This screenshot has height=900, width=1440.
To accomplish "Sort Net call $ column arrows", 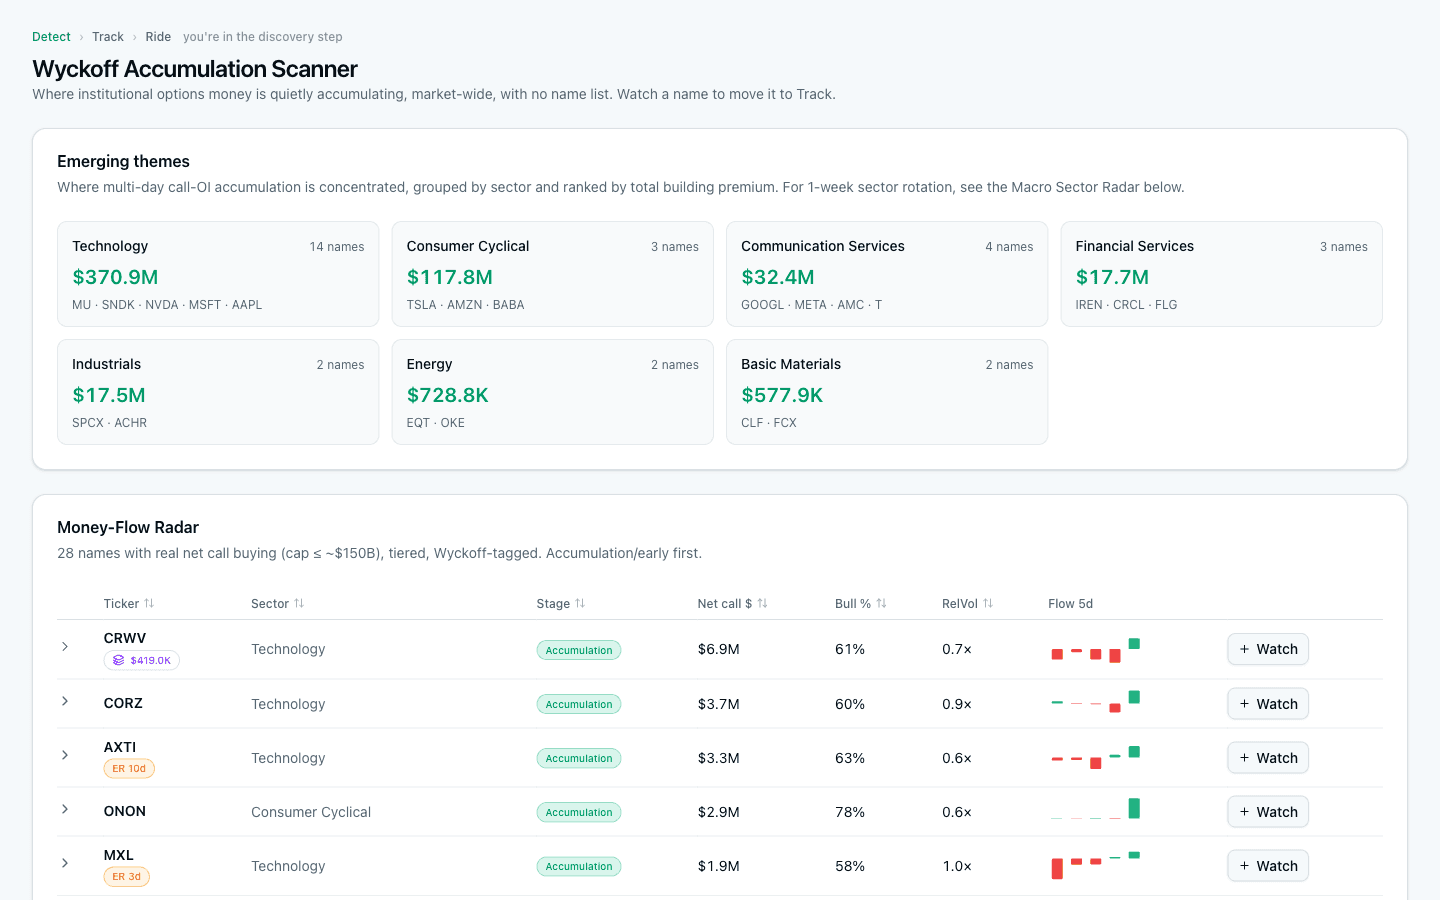I will [762, 603].
